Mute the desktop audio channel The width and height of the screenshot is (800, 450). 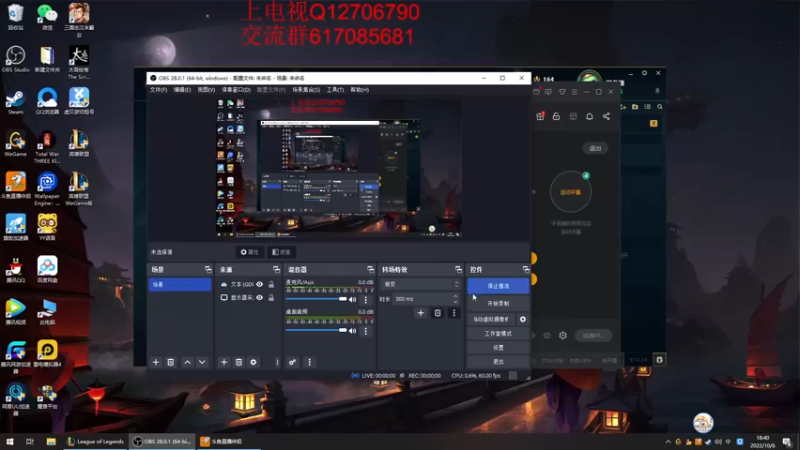(x=353, y=331)
